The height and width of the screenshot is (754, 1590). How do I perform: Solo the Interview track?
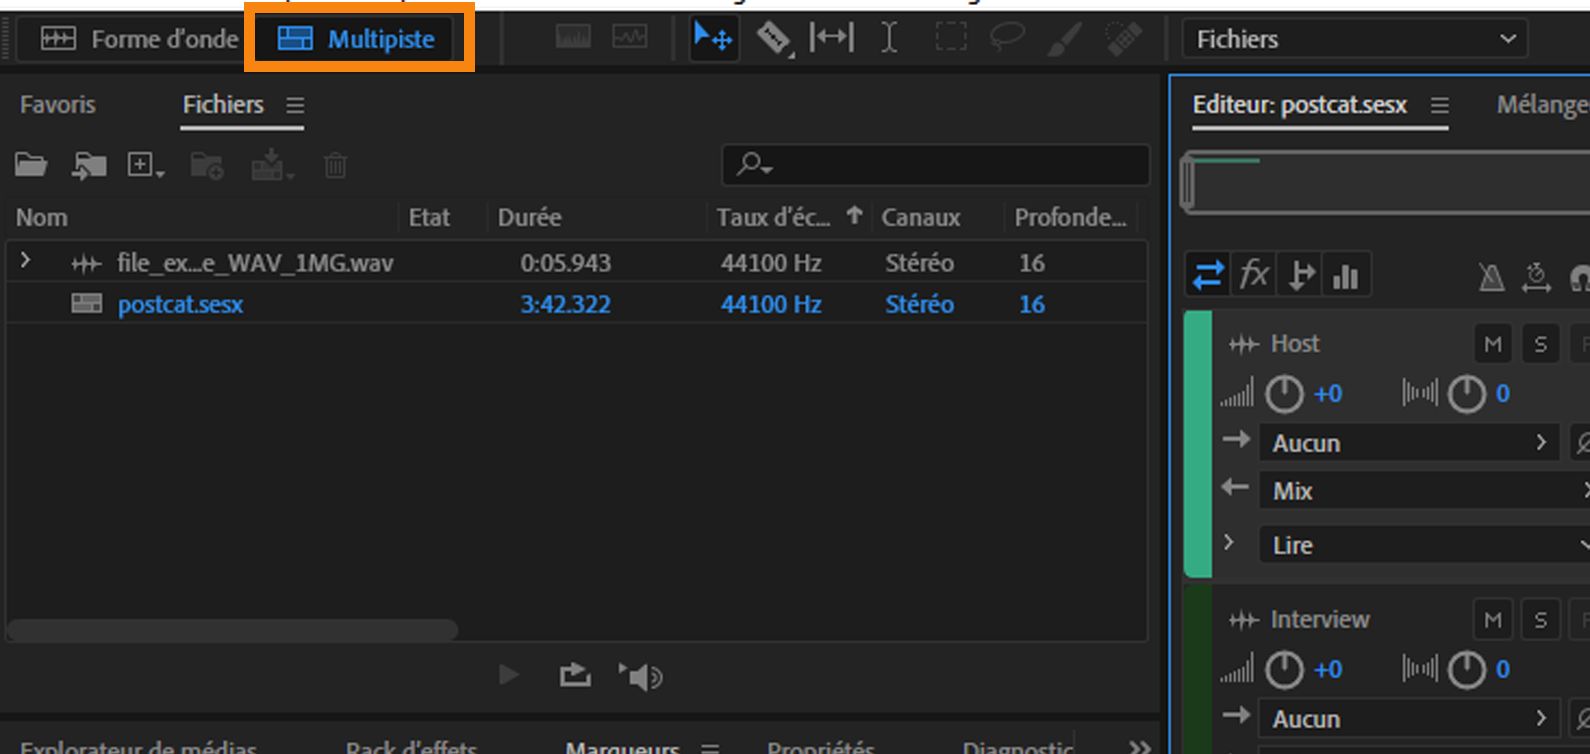click(x=1540, y=620)
